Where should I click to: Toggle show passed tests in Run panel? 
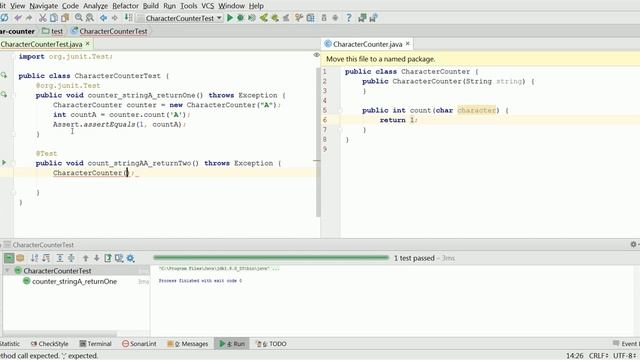(9, 258)
